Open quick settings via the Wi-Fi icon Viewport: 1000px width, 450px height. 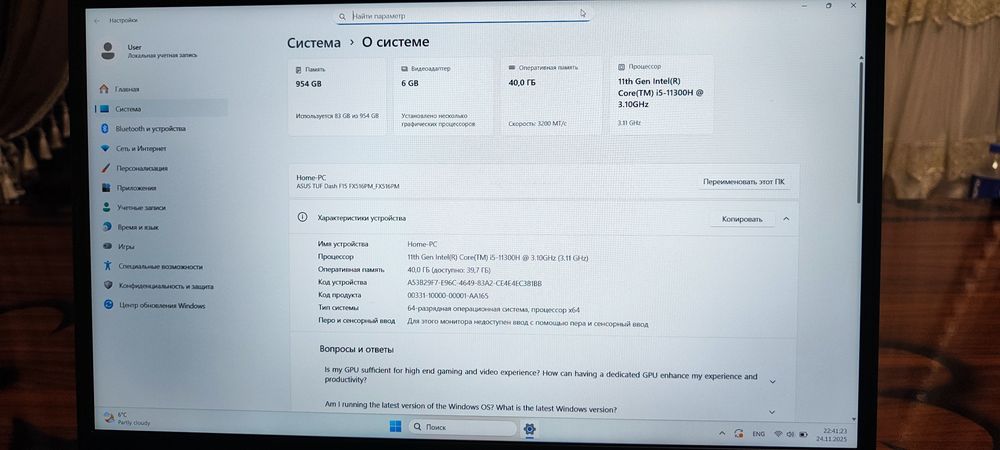(778, 435)
